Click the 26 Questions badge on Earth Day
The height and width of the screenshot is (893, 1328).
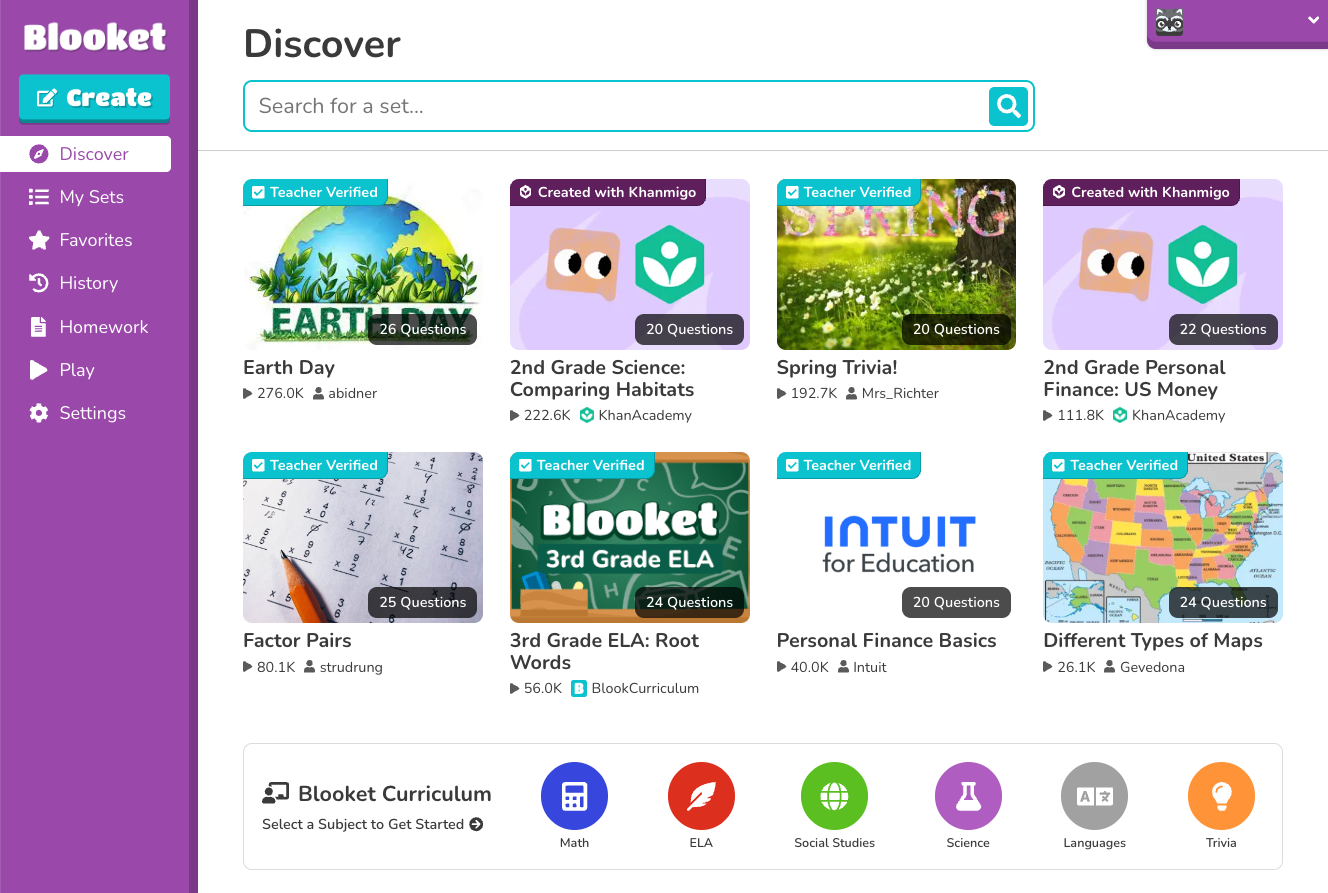[423, 329]
